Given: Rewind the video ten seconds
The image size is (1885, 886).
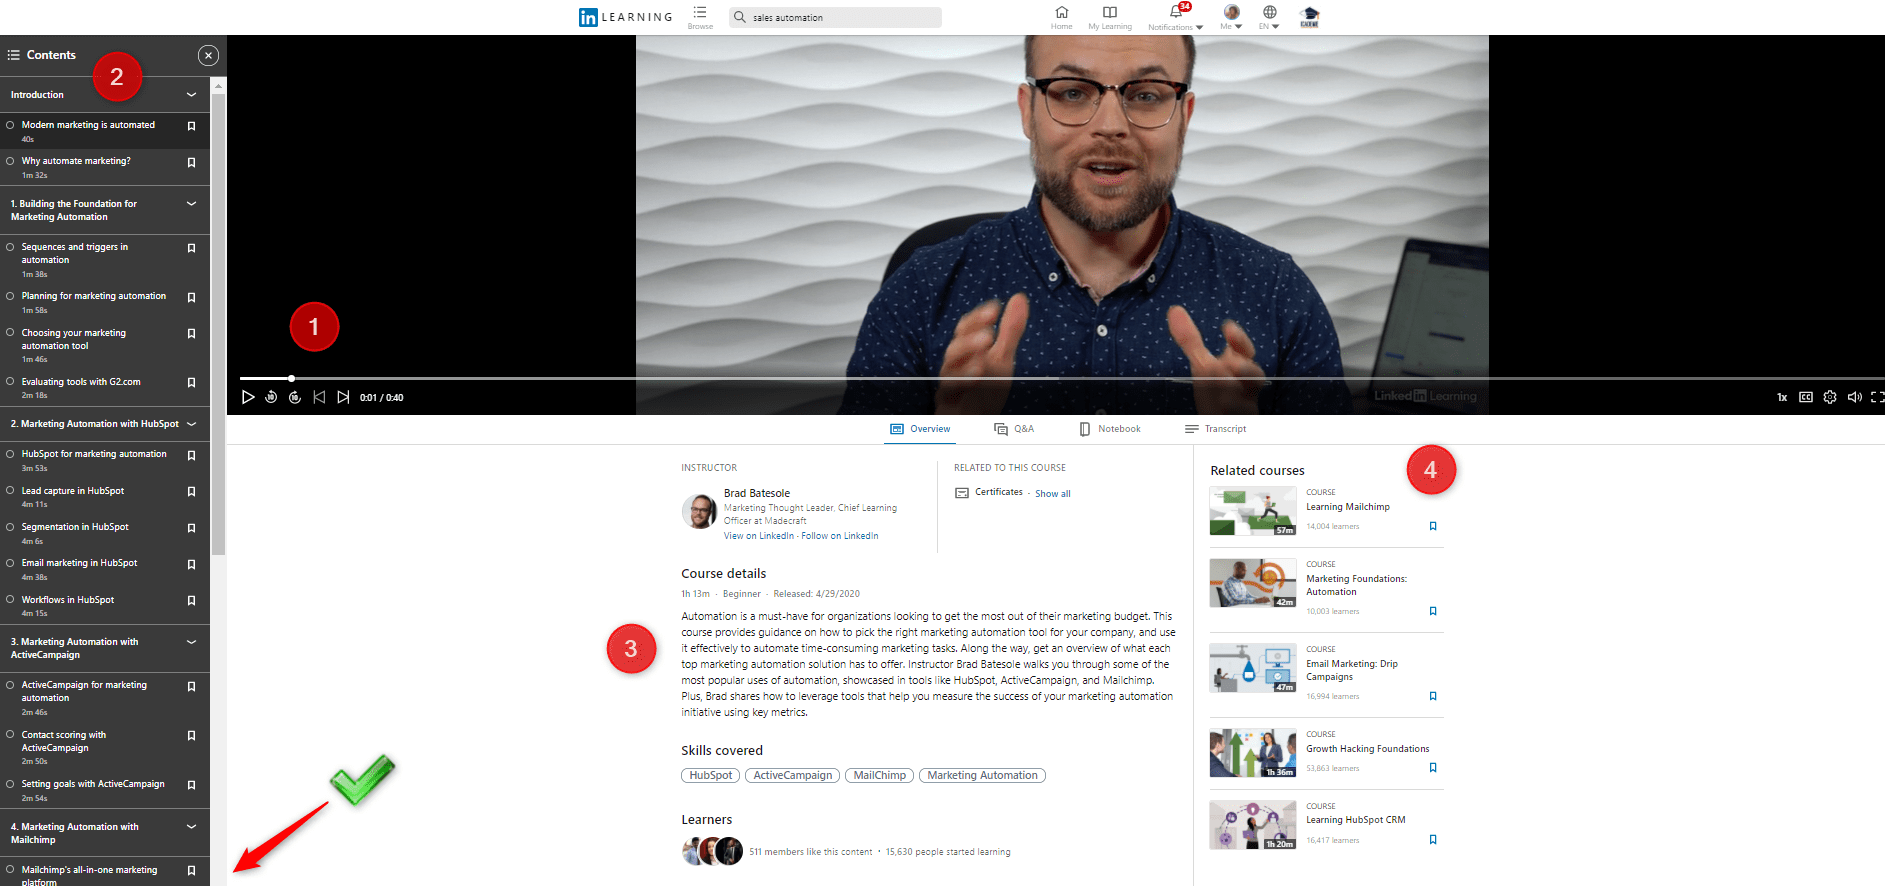Looking at the screenshot, I should pyautogui.click(x=271, y=397).
